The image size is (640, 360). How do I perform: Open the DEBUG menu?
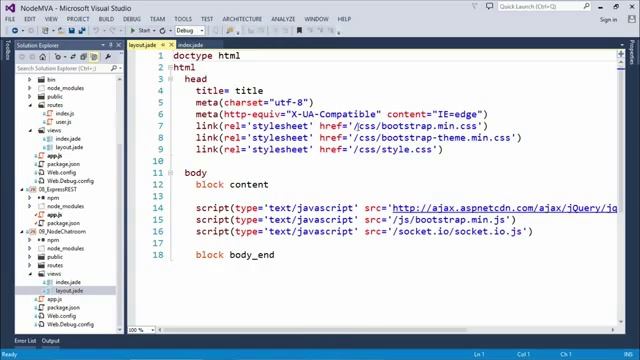click(132, 19)
